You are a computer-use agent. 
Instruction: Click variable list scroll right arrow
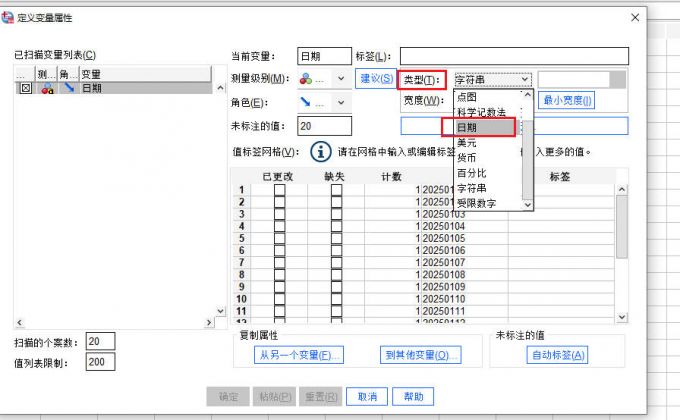pos(209,322)
